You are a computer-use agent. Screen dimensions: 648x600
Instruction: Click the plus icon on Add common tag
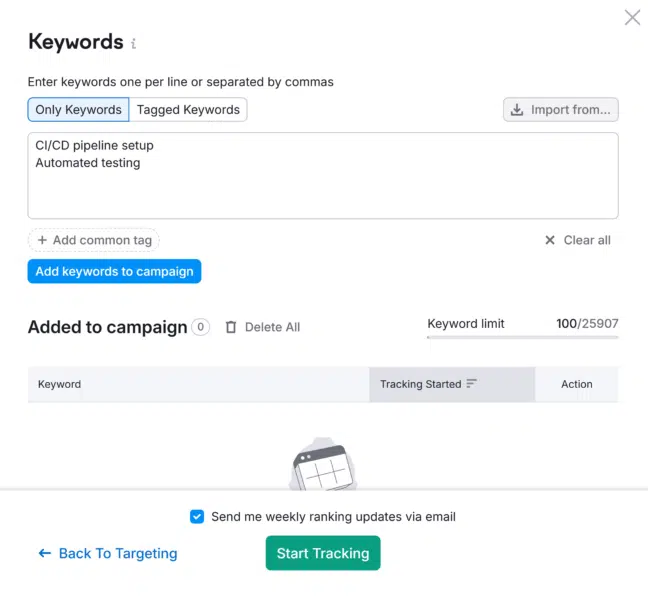(42, 240)
